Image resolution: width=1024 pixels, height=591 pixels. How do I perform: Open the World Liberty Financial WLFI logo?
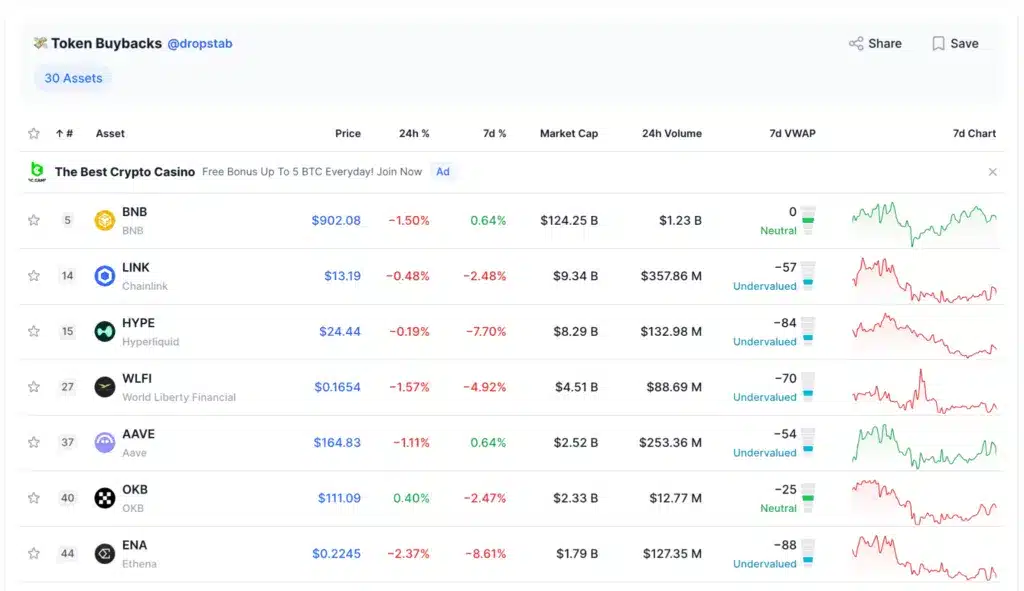(x=105, y=386)
